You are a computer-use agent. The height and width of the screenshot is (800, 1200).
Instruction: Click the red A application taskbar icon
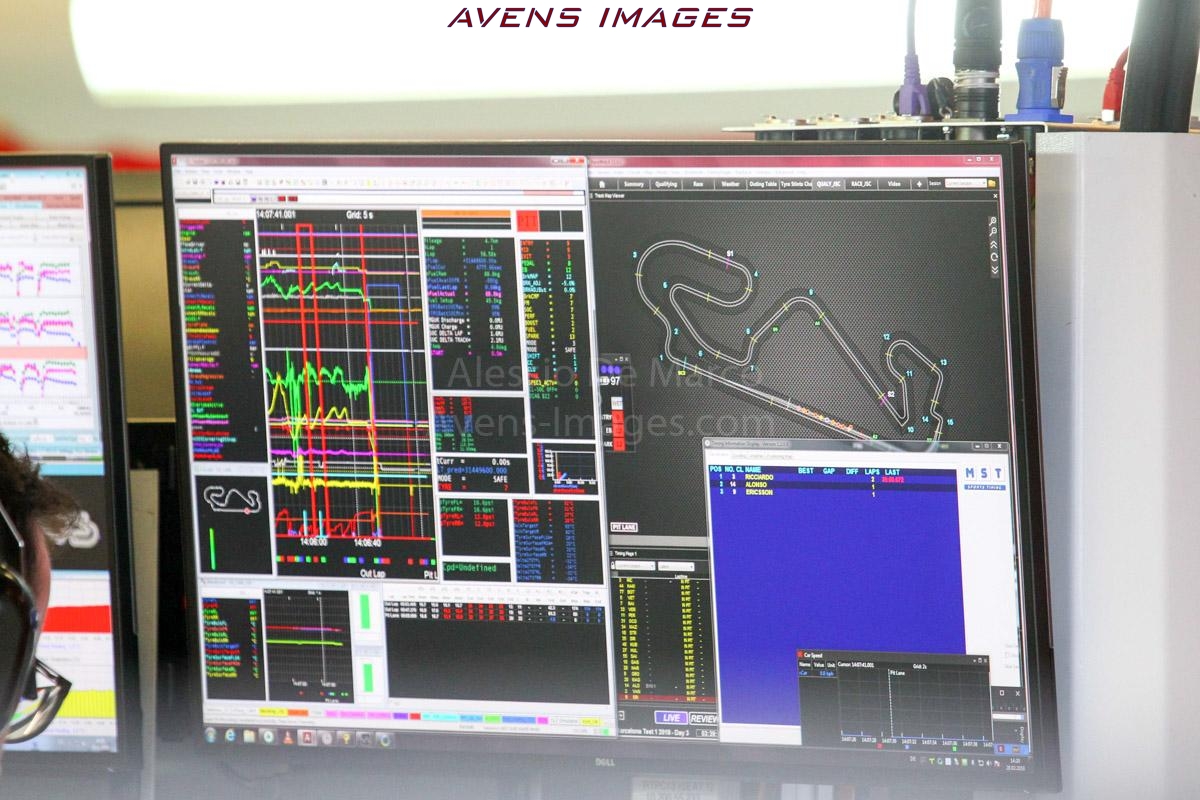click(x=307, y=738)
